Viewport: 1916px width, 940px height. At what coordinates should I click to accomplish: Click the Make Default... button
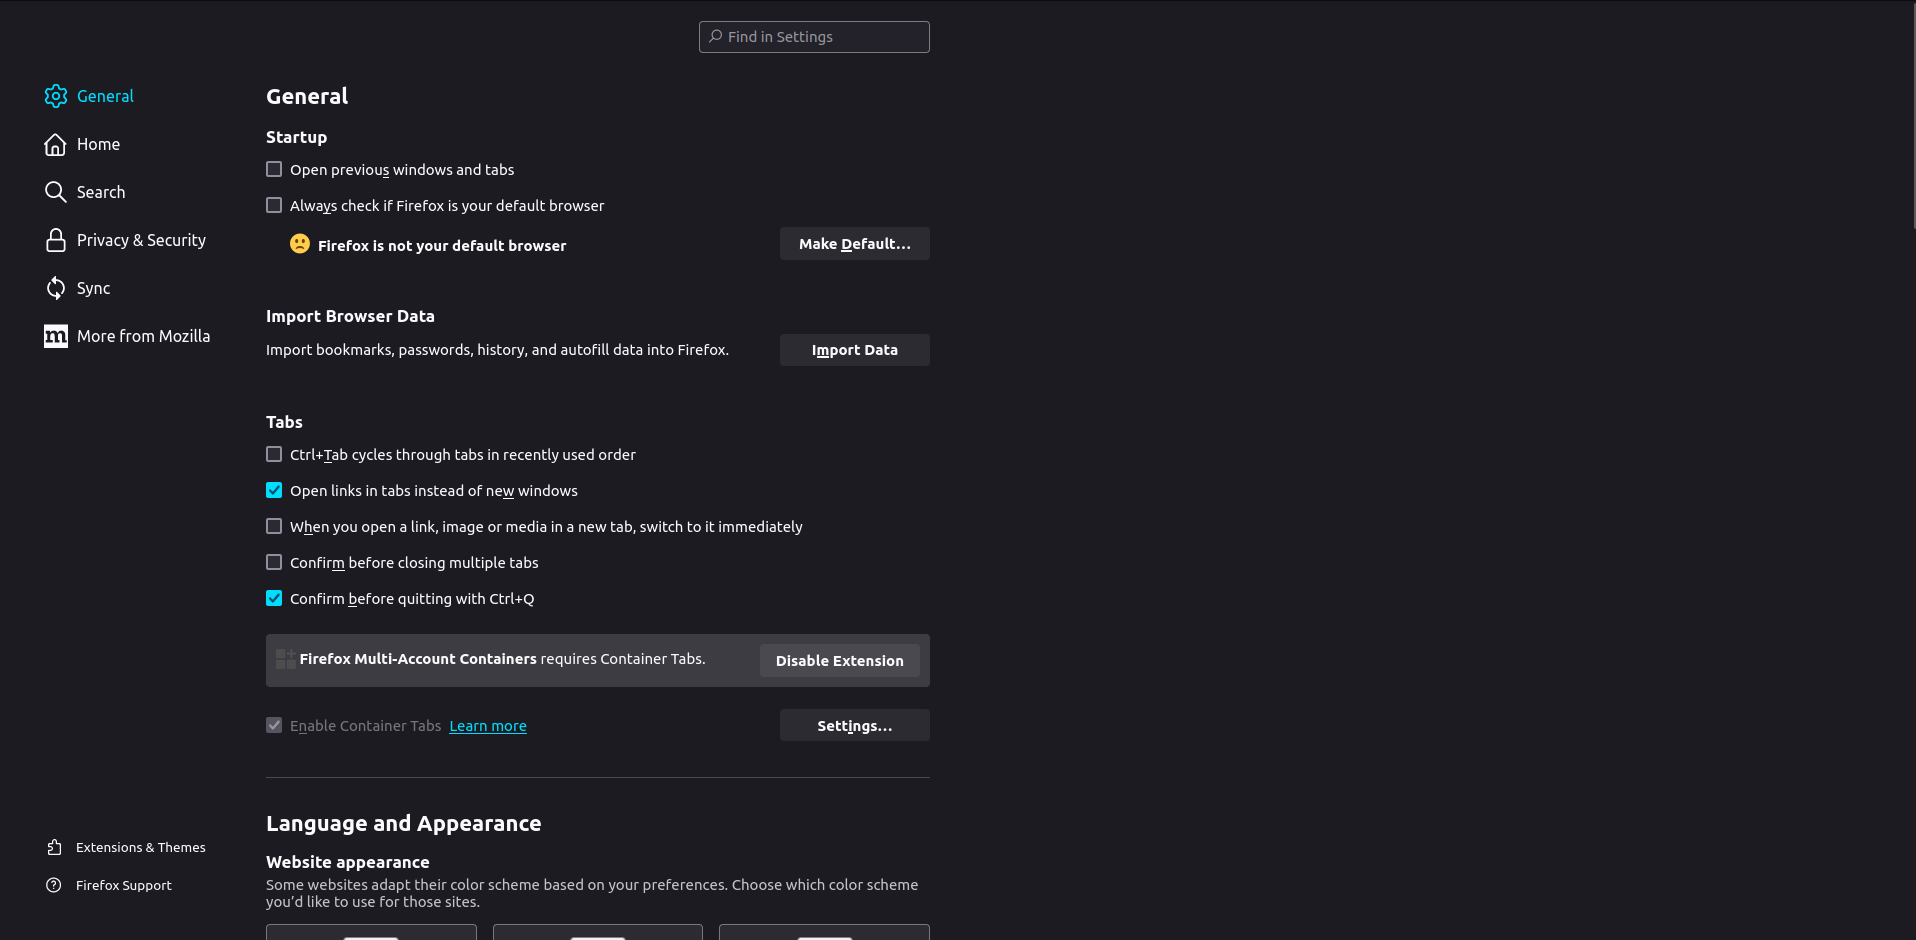pos(855,244)
